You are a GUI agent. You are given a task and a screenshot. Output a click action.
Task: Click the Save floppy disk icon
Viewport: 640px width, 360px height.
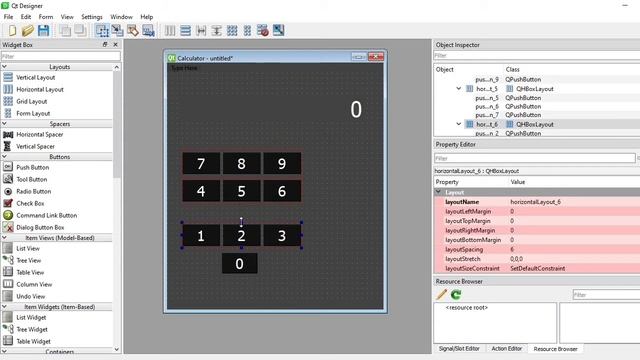[43, 31]
